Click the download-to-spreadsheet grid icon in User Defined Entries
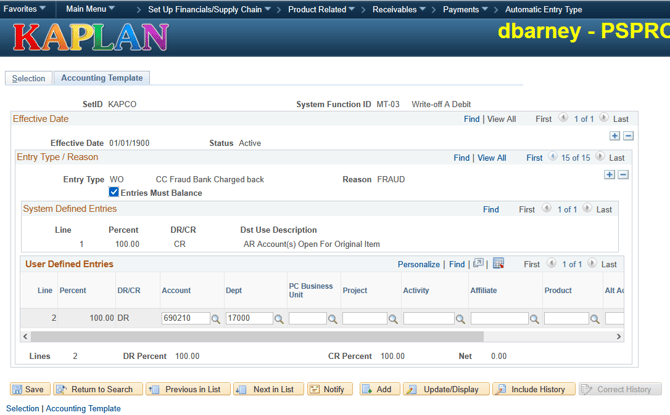Screen dimensions: 670x415 pyautogui.click(x=498, y=264)
